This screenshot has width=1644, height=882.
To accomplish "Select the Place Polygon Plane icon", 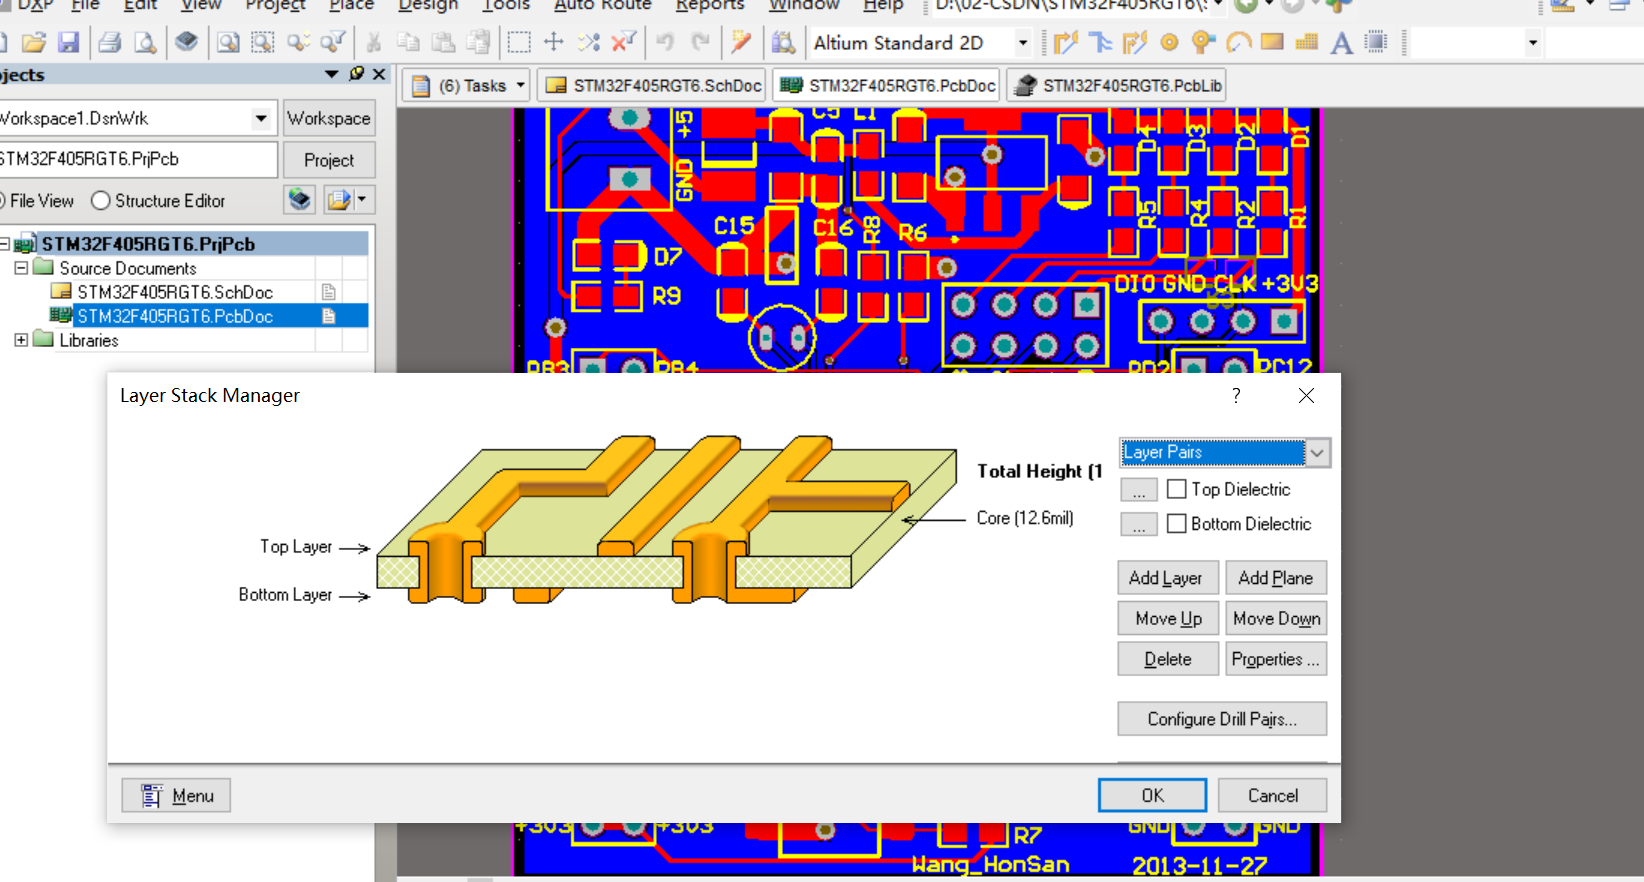I will [1306, 42].
